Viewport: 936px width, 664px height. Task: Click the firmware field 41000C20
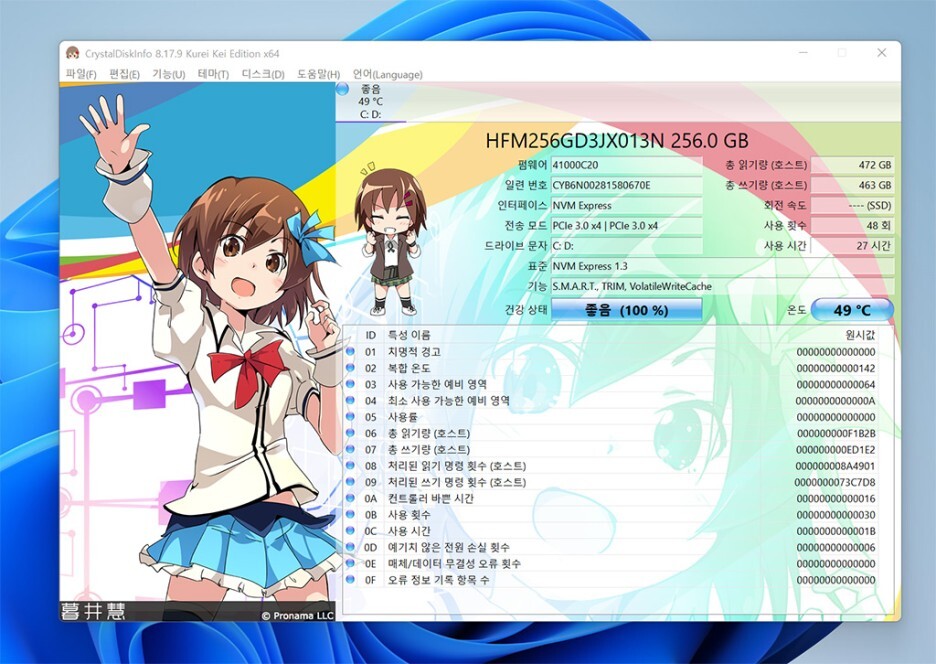626,165
